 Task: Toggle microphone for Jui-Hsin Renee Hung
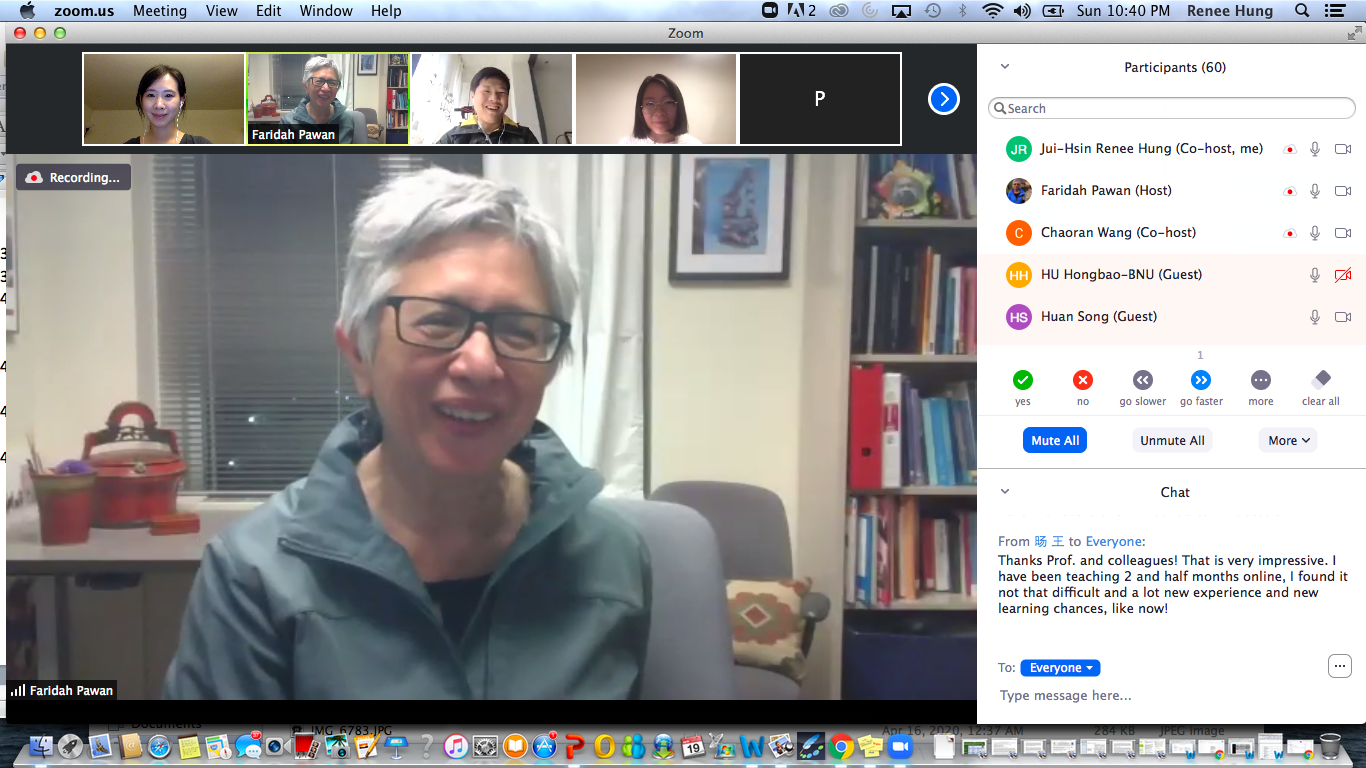1315,149
